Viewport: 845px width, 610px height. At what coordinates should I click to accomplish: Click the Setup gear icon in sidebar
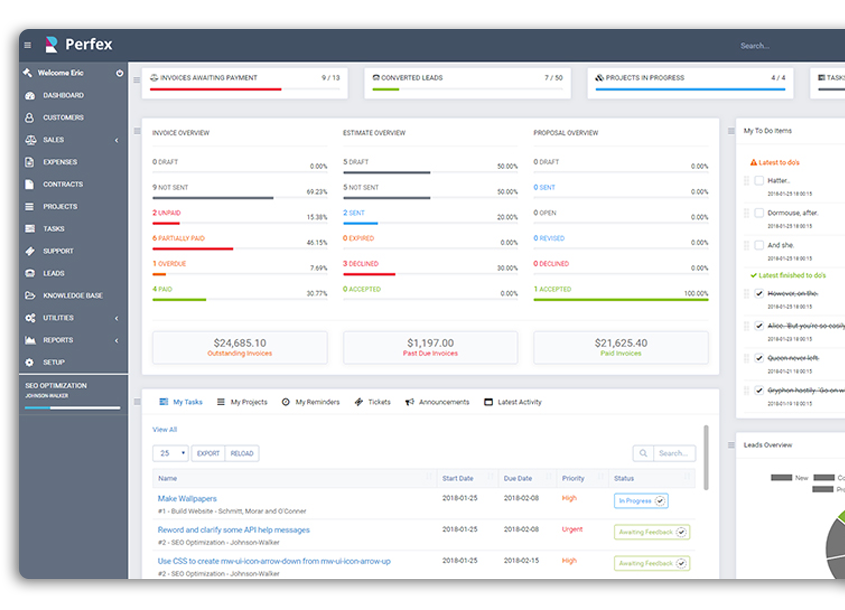click(30, 363)
